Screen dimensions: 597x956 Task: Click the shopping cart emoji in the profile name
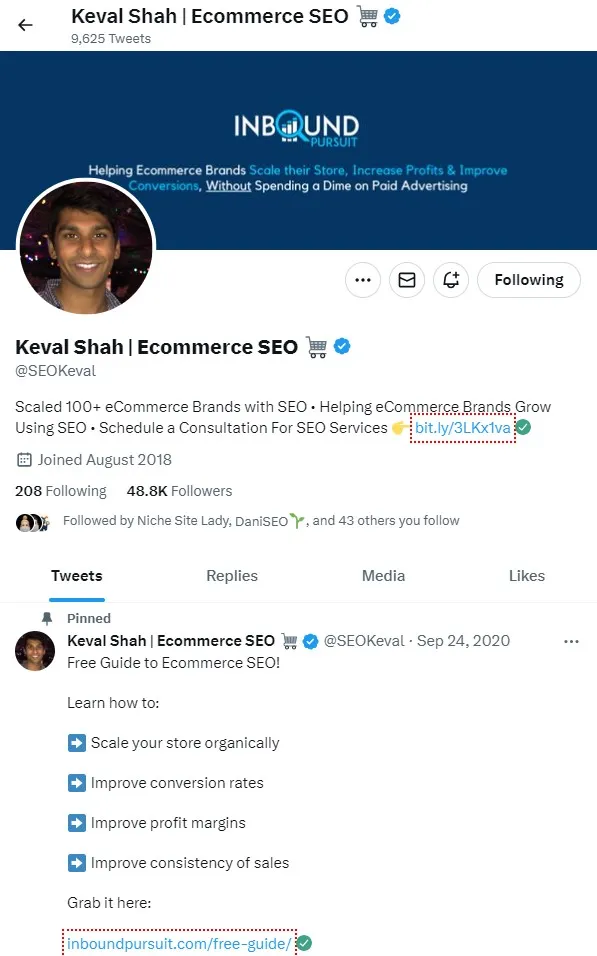click(315, 346)
